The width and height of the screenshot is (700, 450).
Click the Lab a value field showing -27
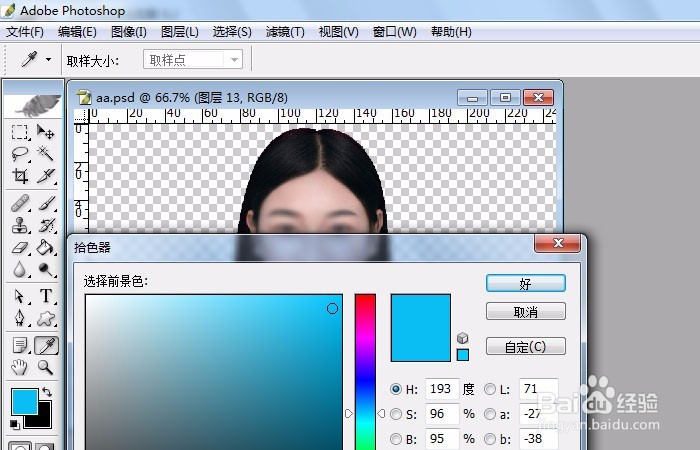538,414
